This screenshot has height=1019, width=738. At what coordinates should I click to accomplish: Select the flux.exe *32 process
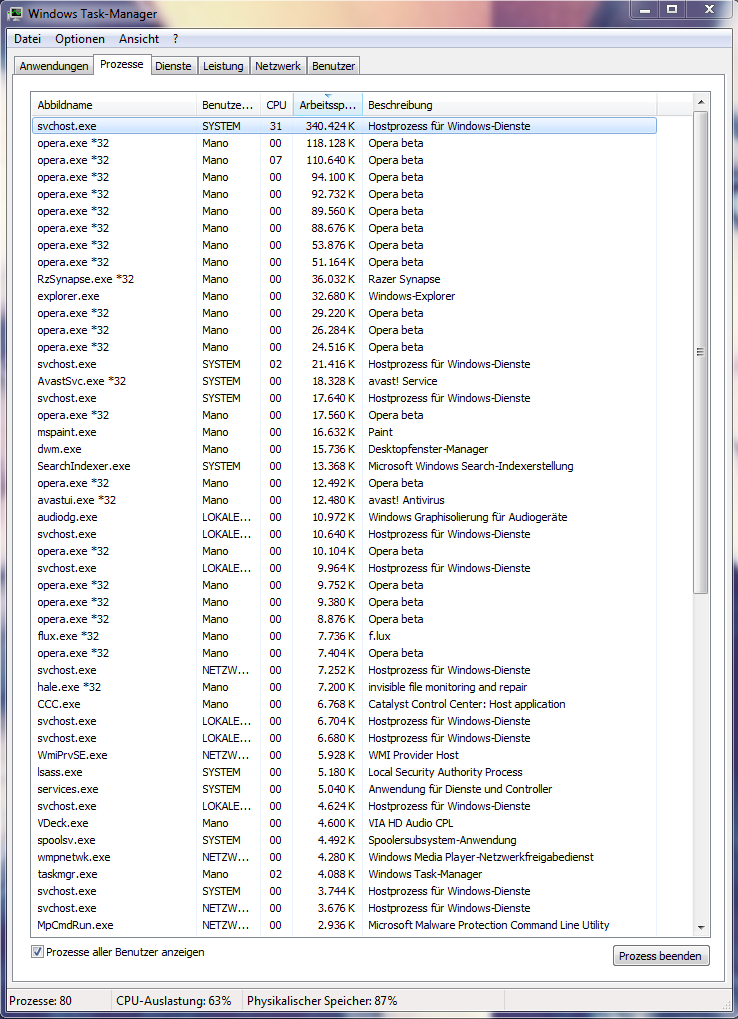point(344,636)
